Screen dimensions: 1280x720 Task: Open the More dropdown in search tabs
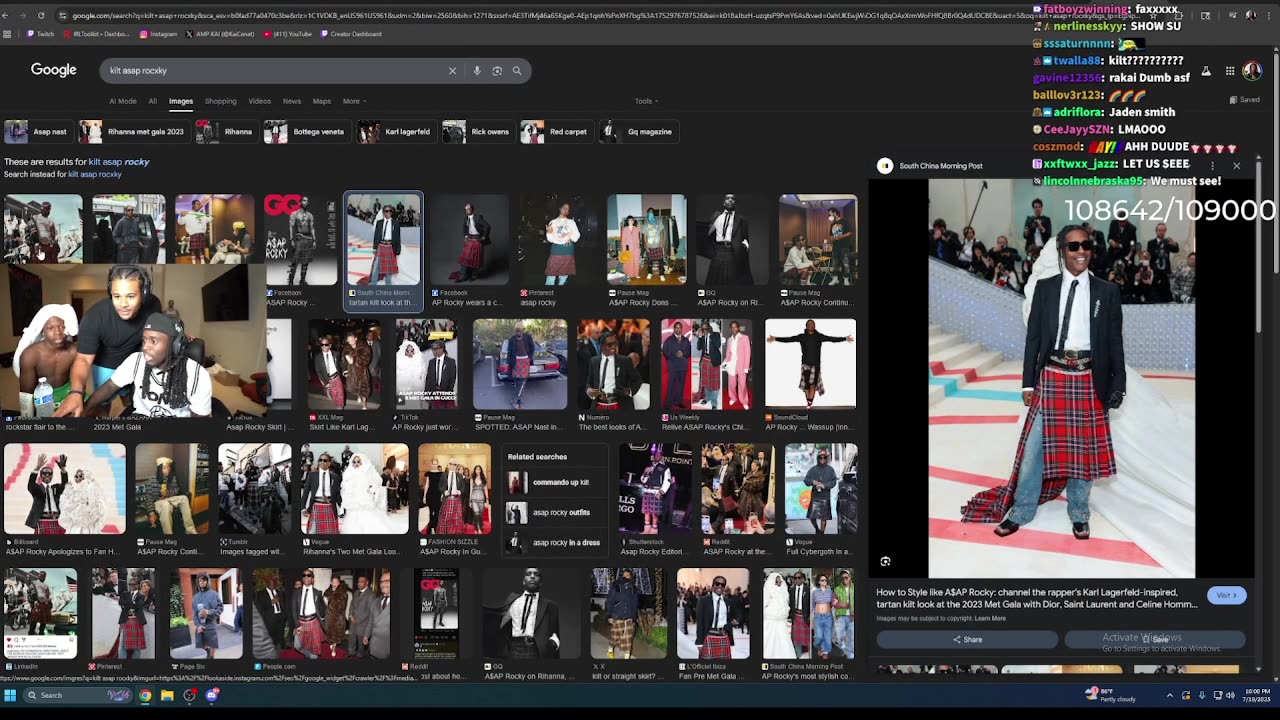[x=354, y=101]
